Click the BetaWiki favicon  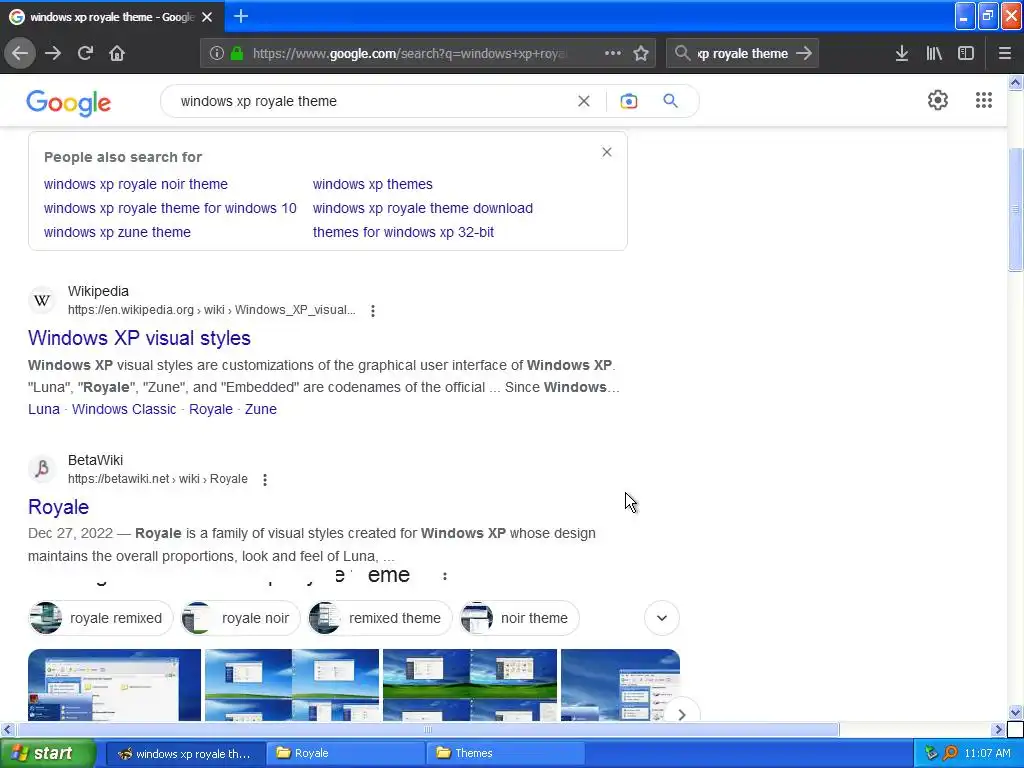pos(42,469)
